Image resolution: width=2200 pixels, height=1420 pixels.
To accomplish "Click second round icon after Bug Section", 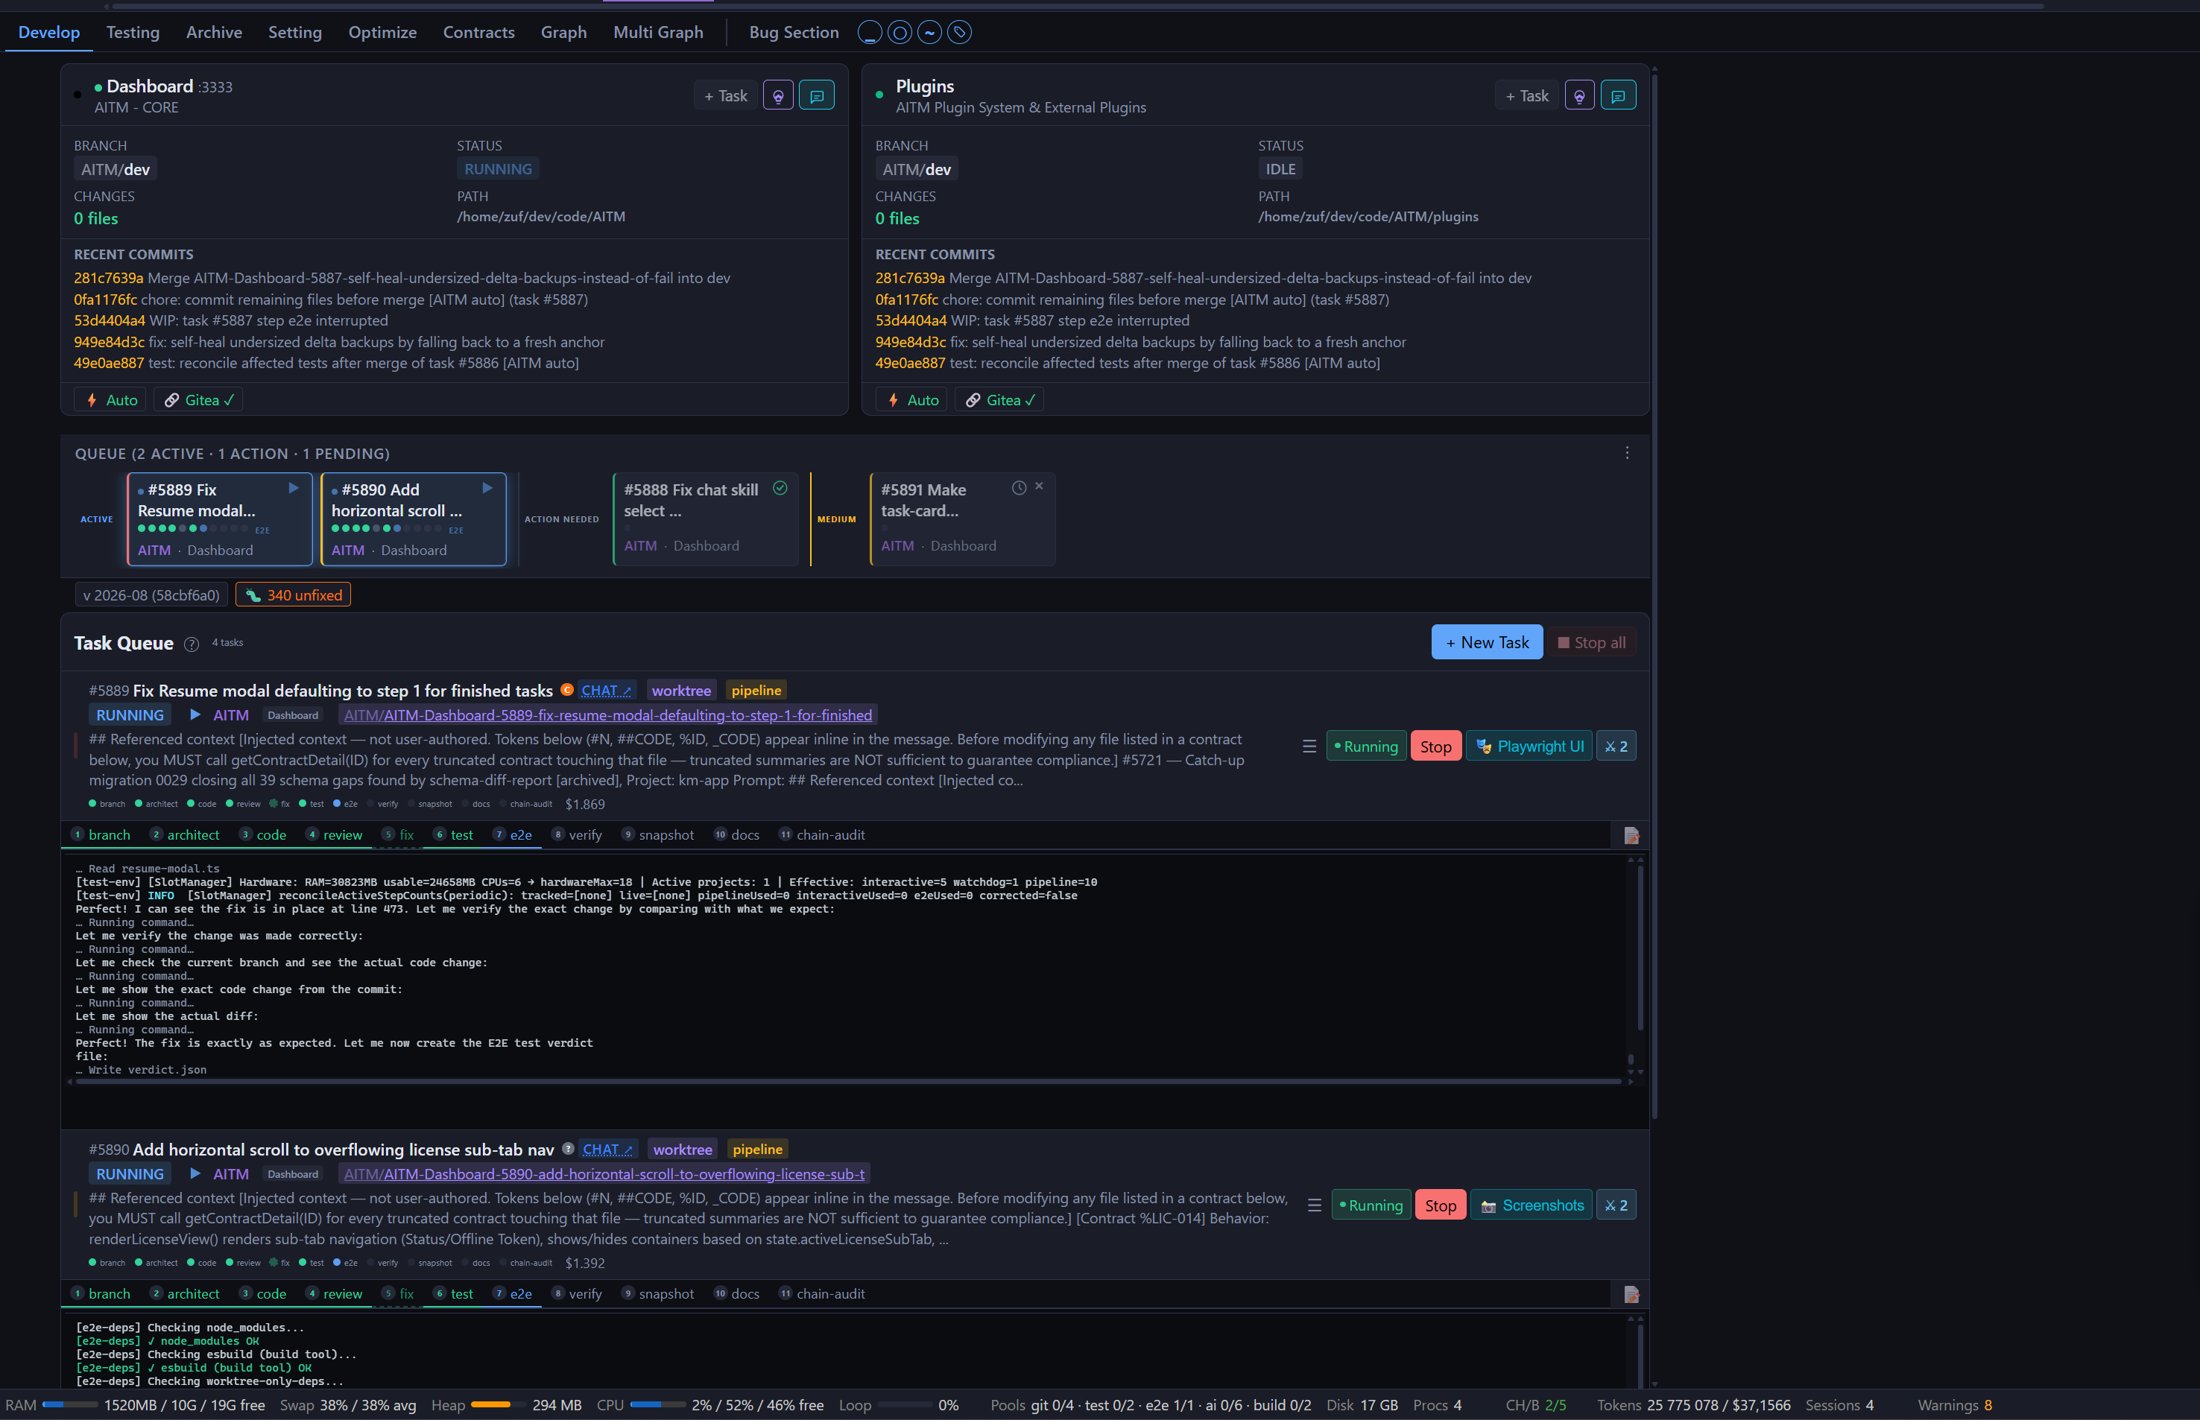I will click(x=900, y=33).
